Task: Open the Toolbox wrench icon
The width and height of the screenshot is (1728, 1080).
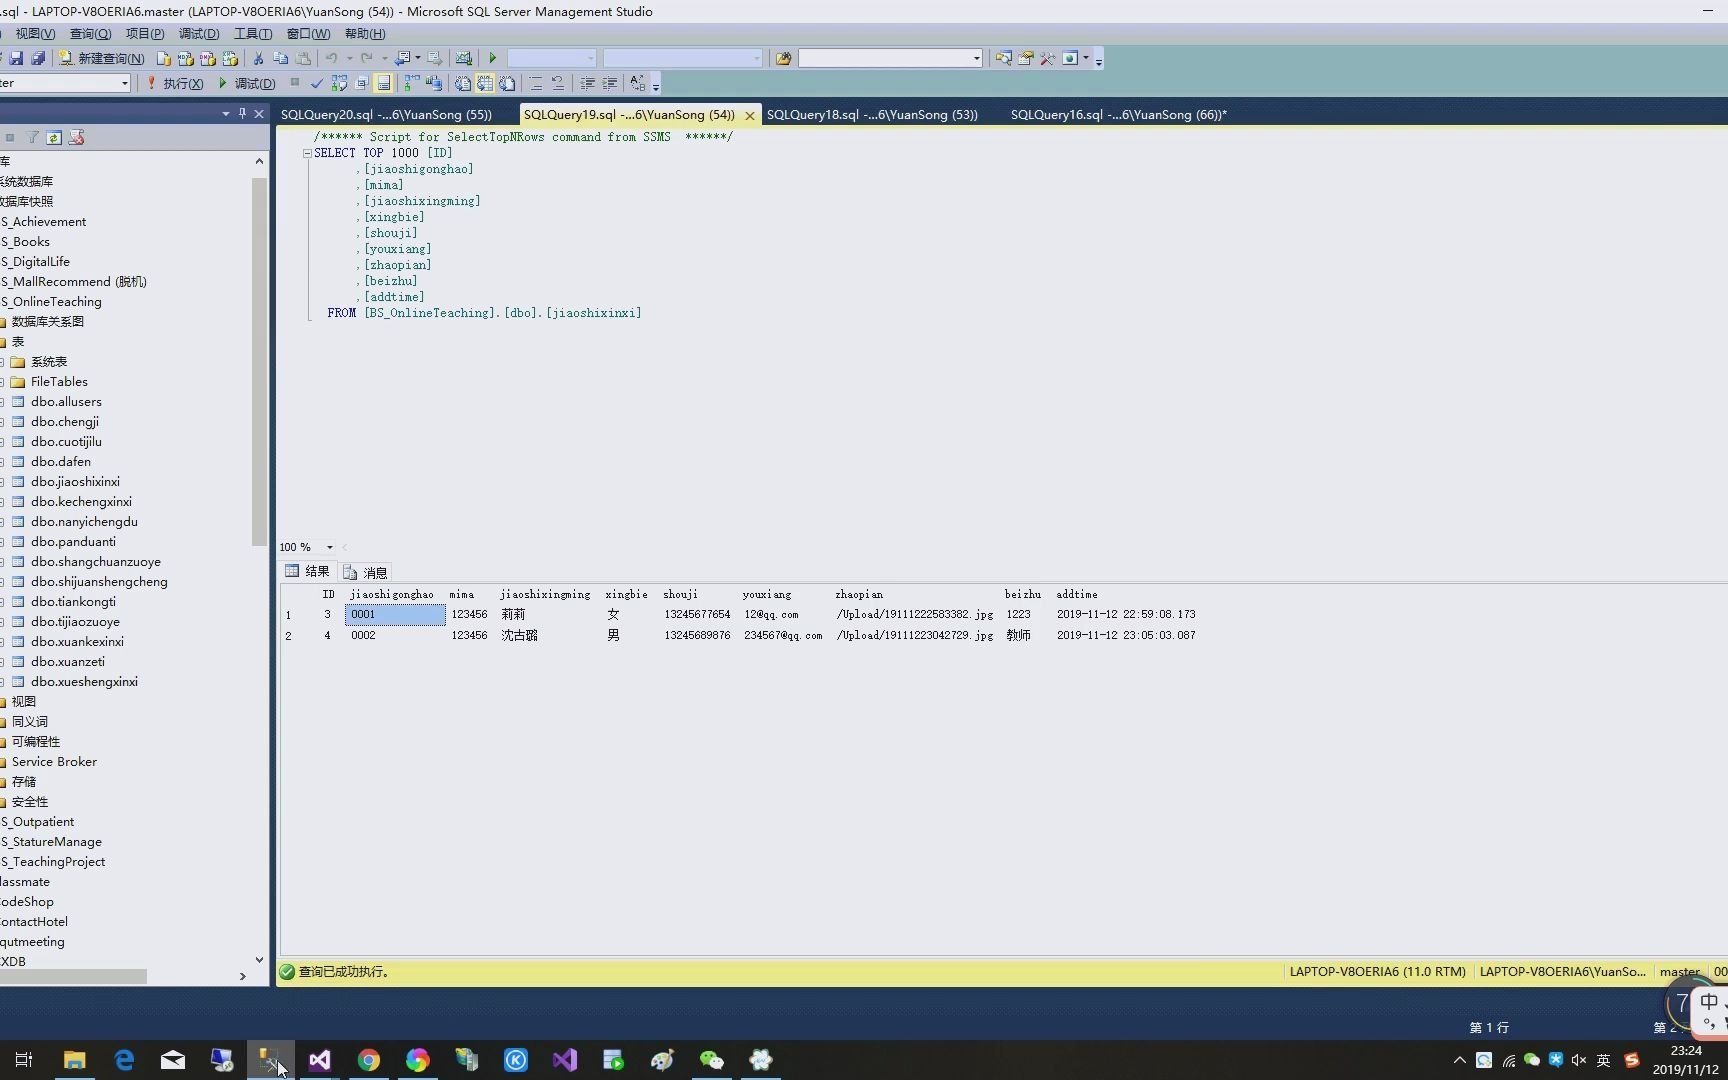Action: coord(1047,58)
